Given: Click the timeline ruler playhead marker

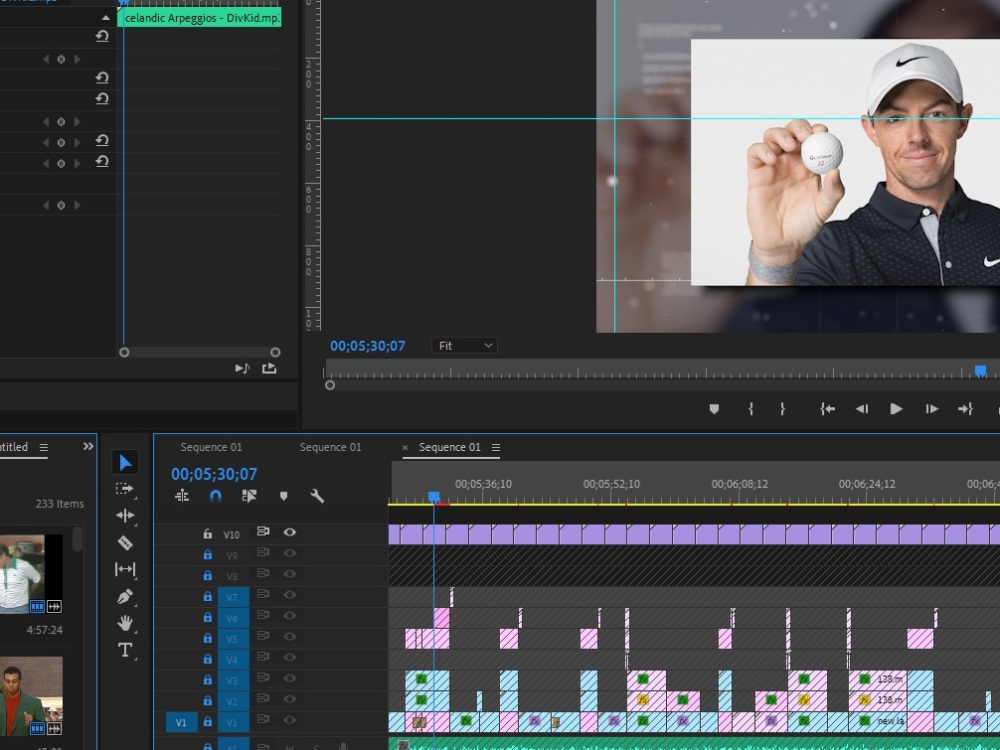Looking at the screenshot, I should point(434,496).
